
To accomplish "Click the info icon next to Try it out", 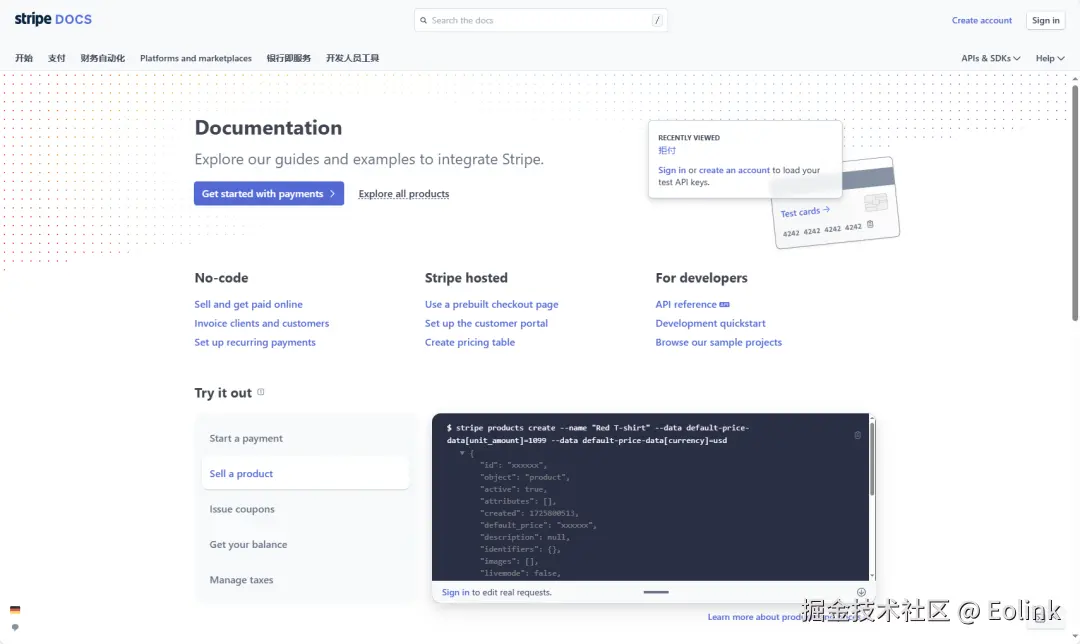I will [260, 392].
